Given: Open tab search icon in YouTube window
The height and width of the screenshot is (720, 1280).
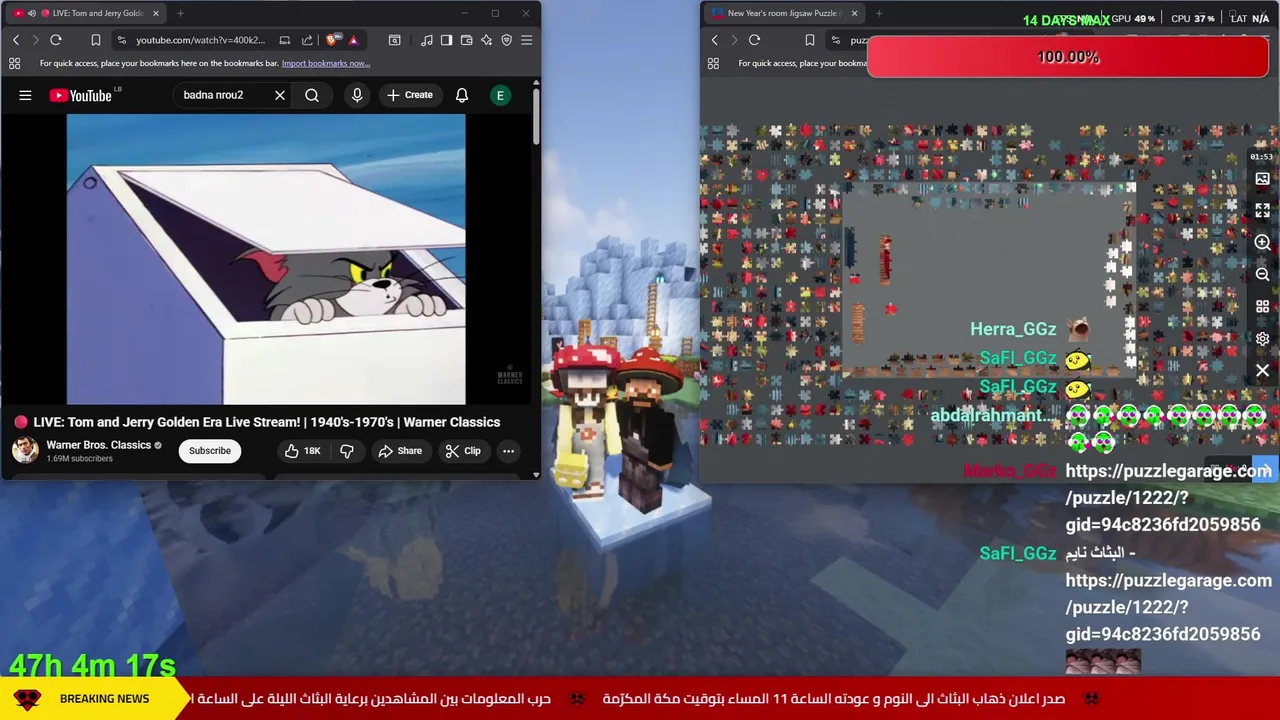Looking at the screenshot, I should coord(395,40).
